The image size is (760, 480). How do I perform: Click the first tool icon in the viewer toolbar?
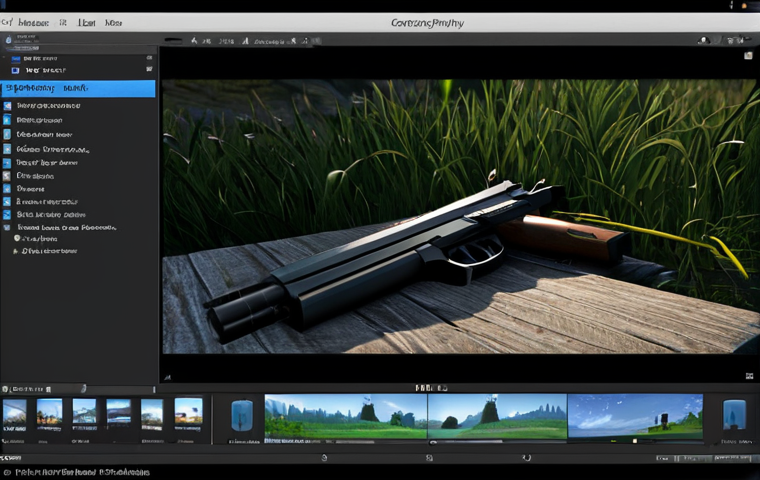tap(194, 41)
